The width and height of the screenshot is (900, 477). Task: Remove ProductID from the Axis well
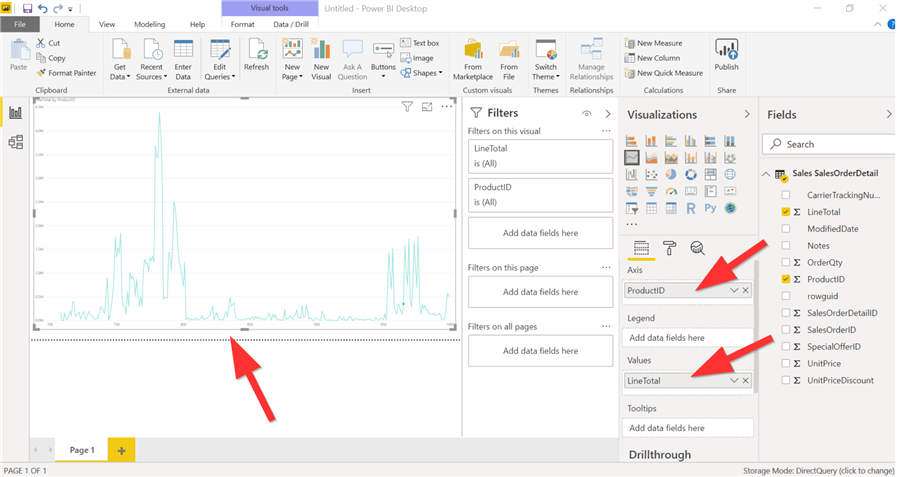pos(746,290)
